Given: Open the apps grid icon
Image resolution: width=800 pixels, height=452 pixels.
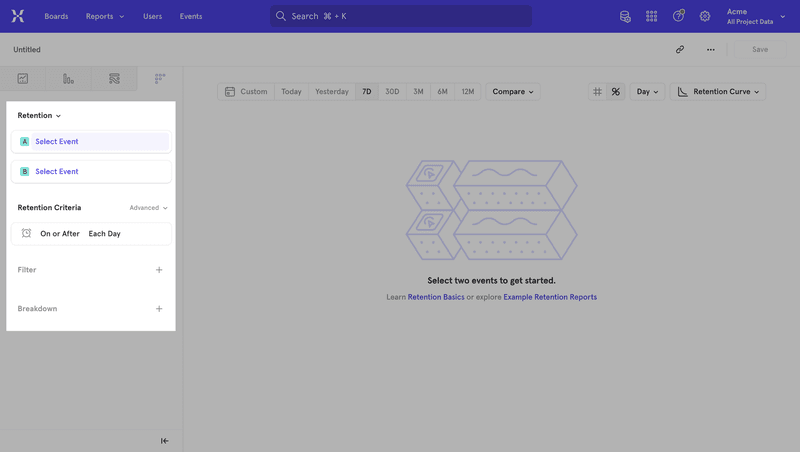Looking at the screenshot, I should click(x=652, y=16).
